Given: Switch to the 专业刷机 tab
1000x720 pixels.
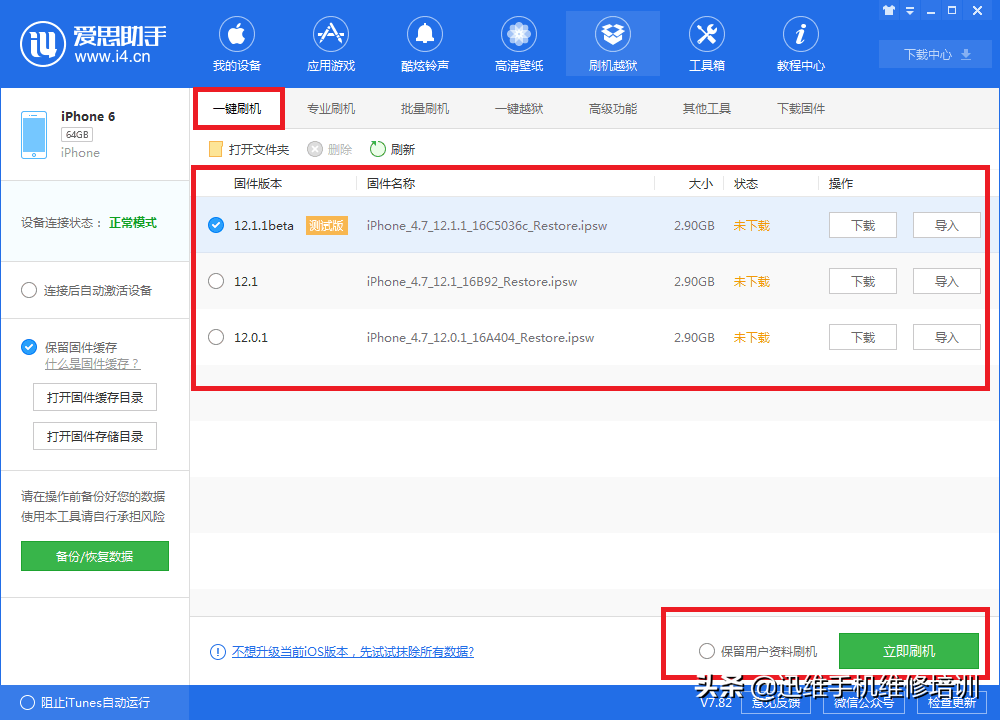Looking at the screenshot, I should click(x=331, y=108).
